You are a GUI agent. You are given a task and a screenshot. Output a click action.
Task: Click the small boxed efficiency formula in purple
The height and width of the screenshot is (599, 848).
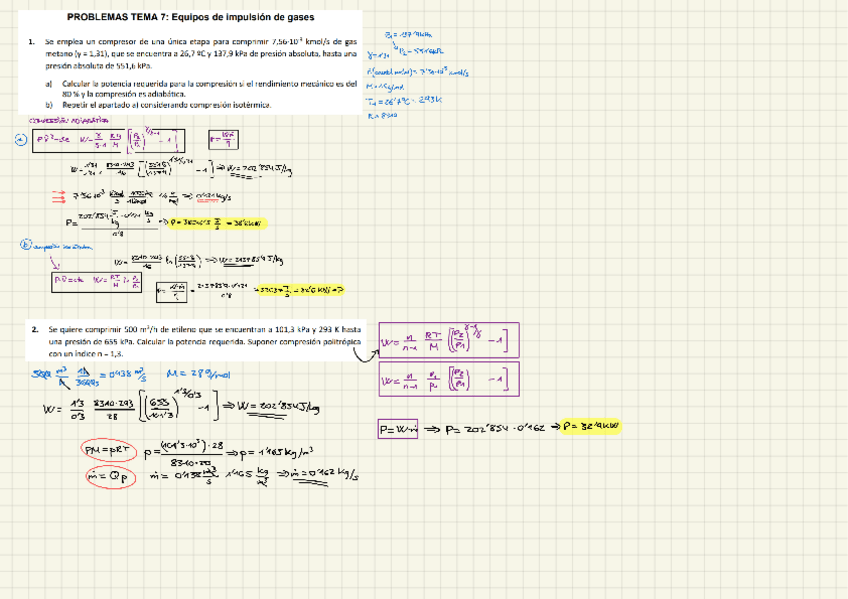[x=225, y=139]
